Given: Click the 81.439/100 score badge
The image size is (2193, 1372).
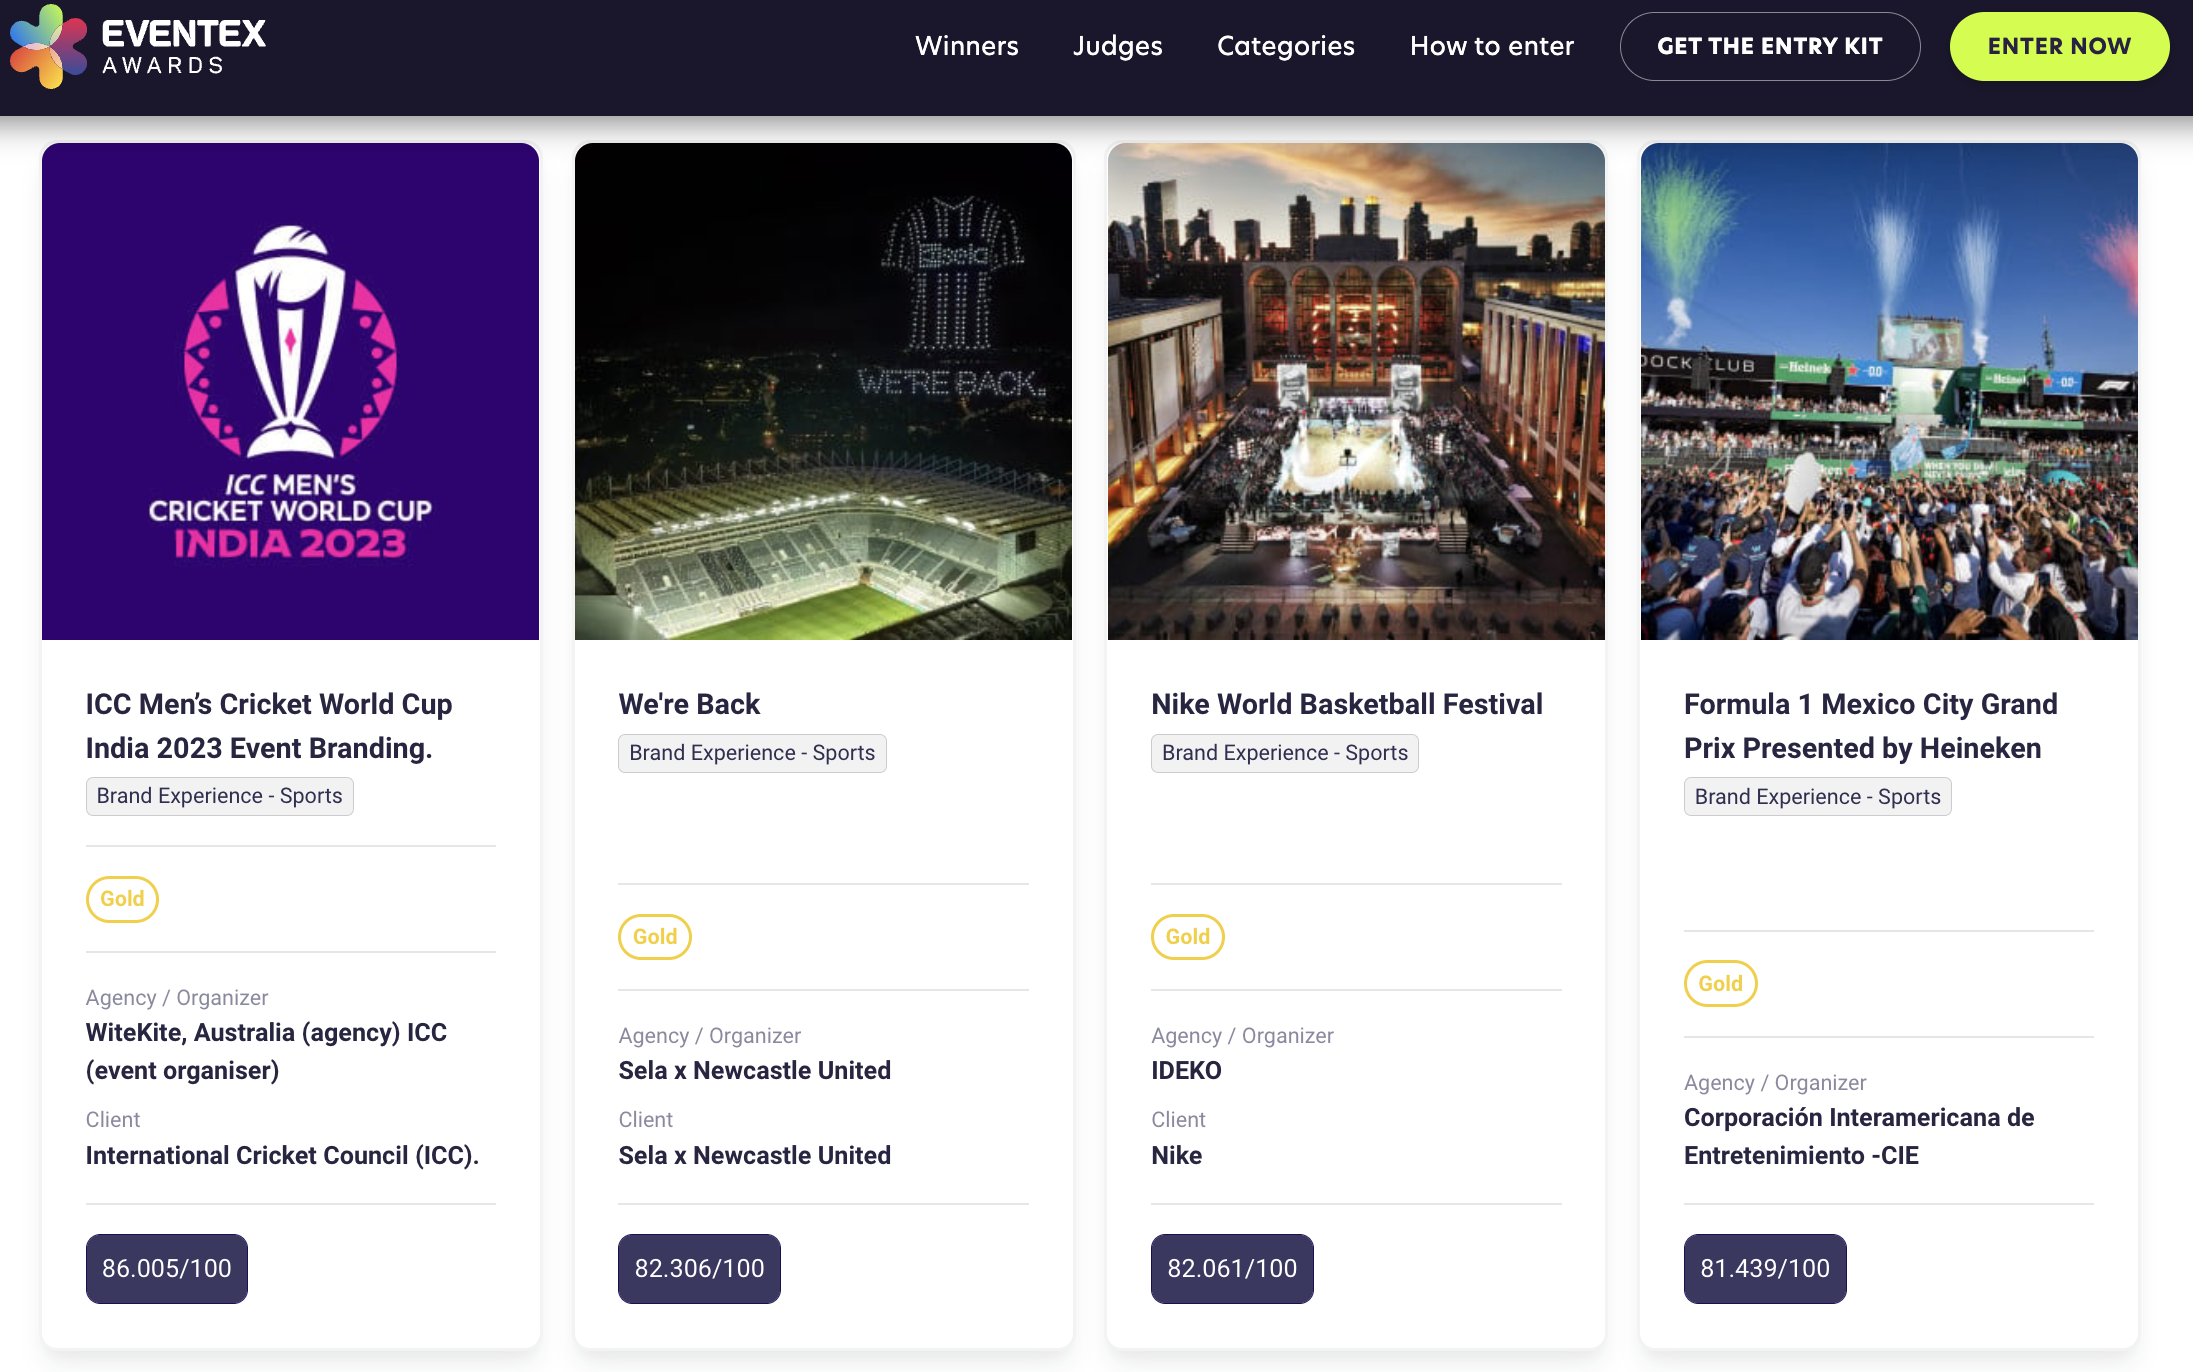Looking at the screenshot, I should pos(1764,1268).
